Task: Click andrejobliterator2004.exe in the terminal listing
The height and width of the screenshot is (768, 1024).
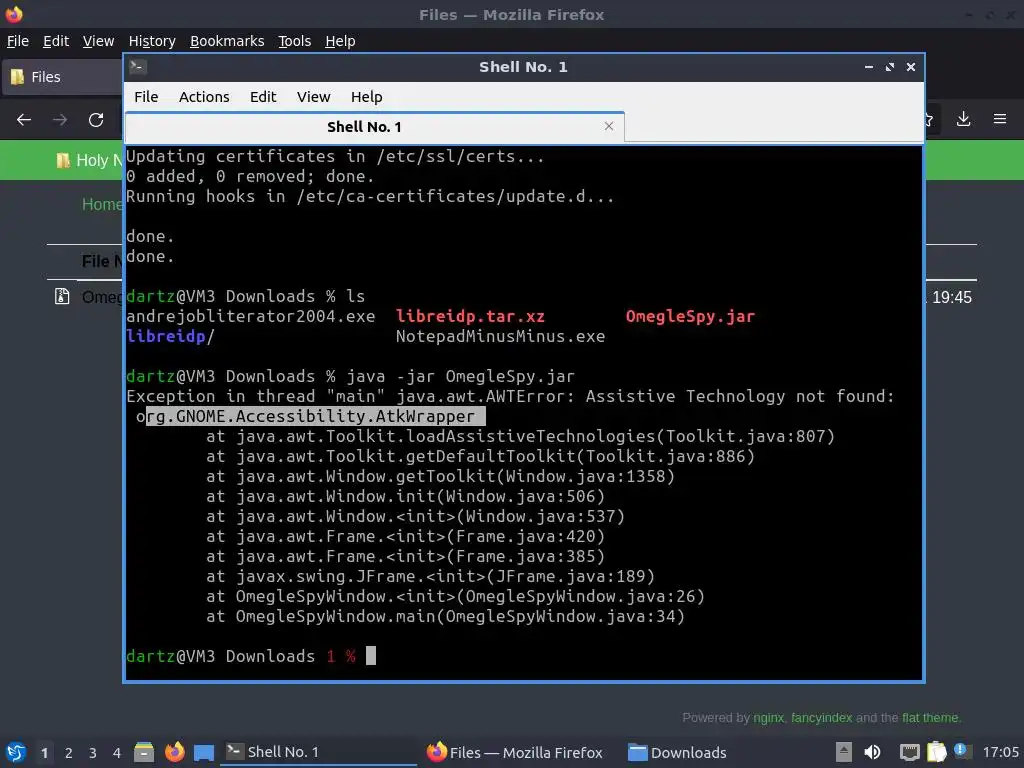Action: pyautogui.click(x=251, y=317)
